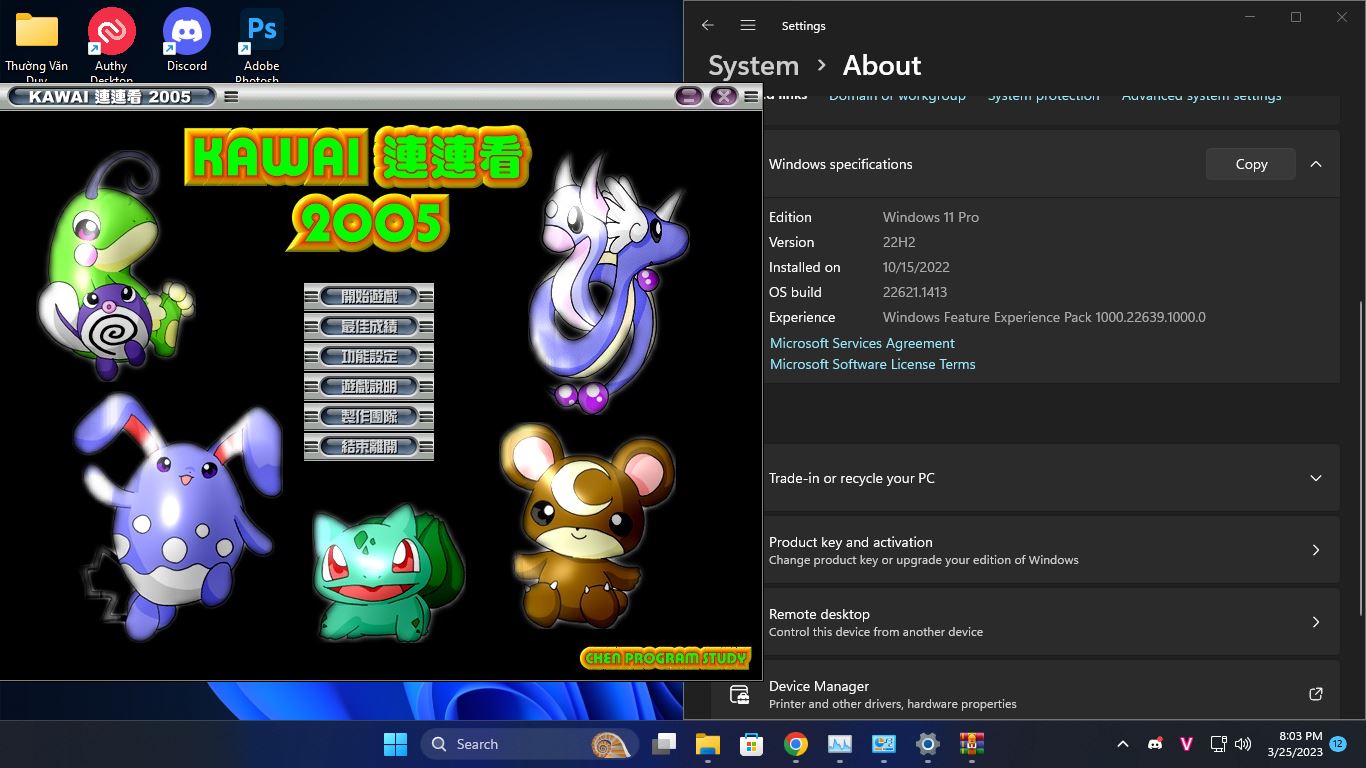Collapse the Windows specifications section
This screenshot has height=768, width=1366.
[x=1316, y=163]
